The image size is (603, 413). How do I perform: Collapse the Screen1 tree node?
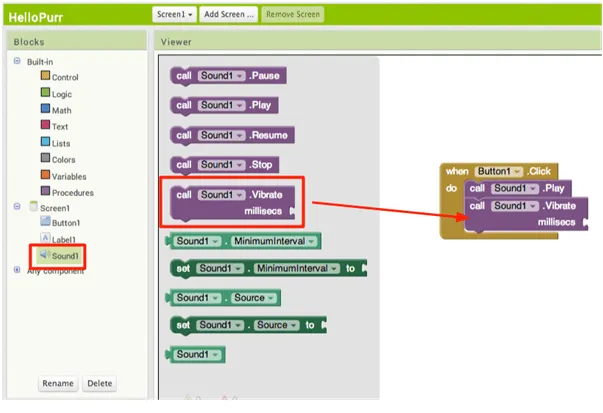[x=17, y=207]
